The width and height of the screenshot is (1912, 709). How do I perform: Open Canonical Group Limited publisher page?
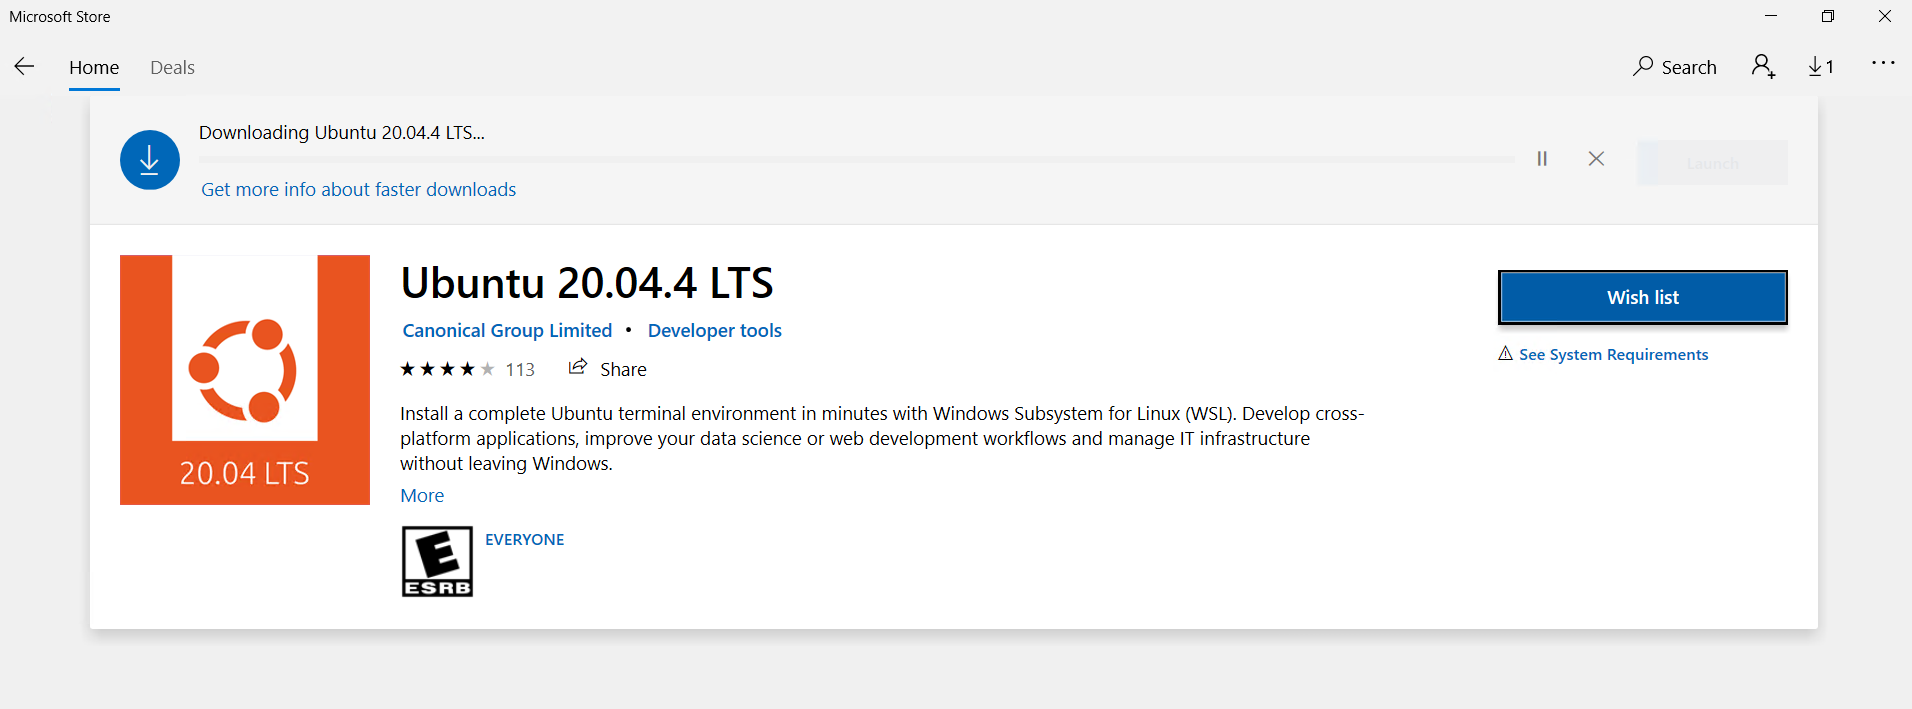point(507,331)
